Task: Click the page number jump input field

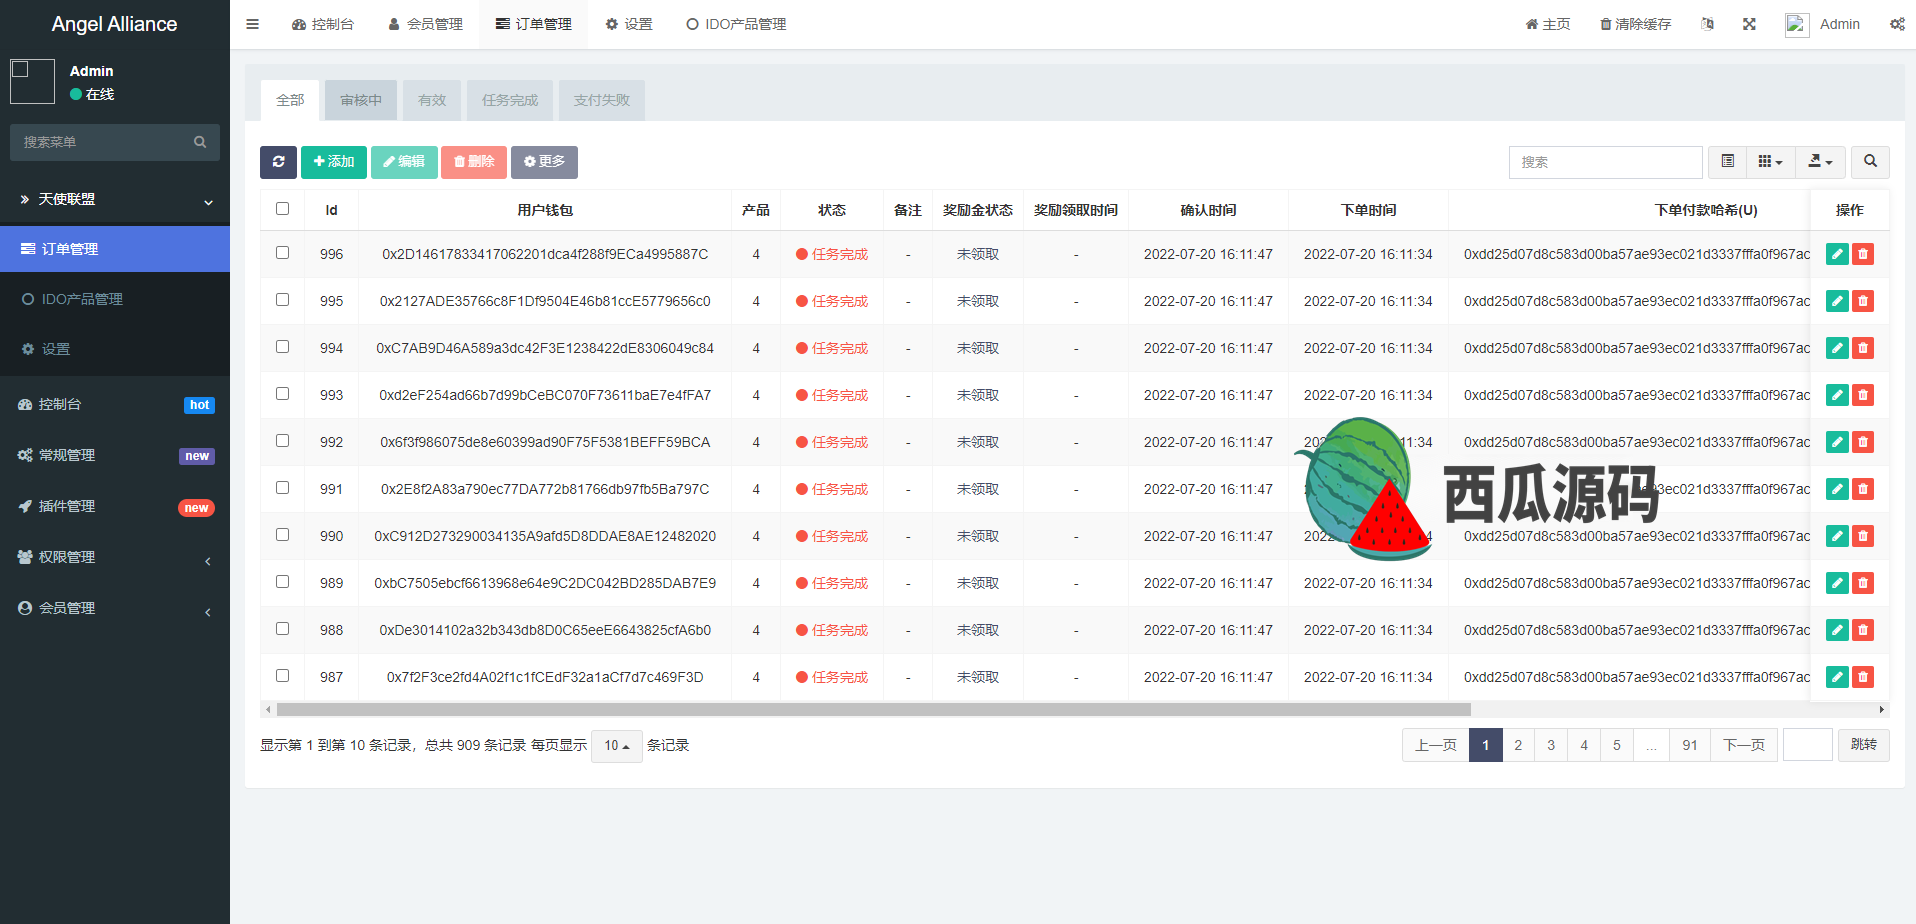Action: pyautogui.click(x=1808, y=745)
